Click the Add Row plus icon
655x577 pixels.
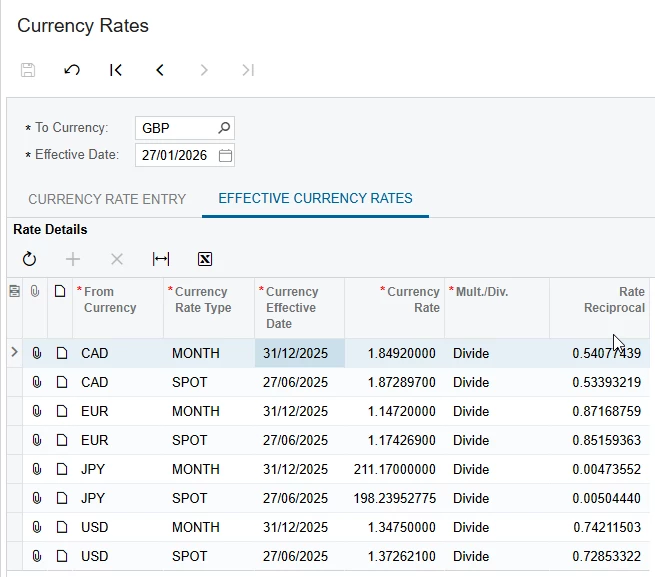(73, 259)
